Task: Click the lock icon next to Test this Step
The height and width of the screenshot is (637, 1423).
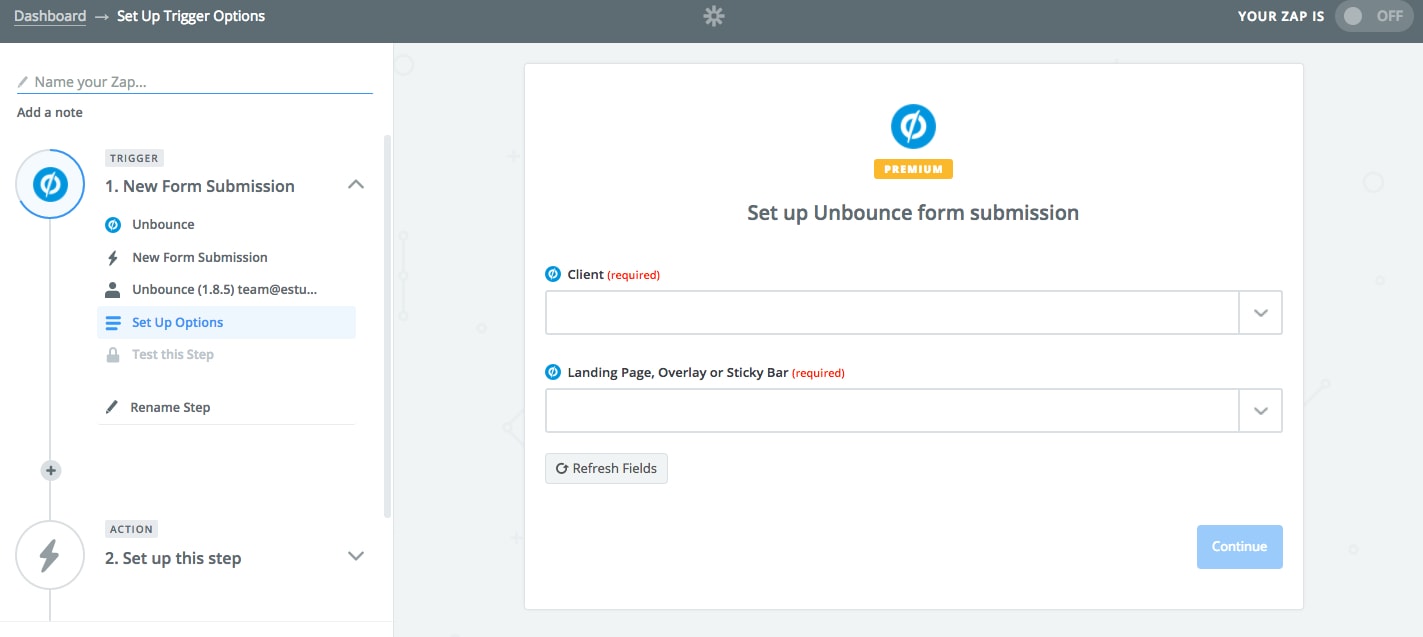Action: pos(113,354)
